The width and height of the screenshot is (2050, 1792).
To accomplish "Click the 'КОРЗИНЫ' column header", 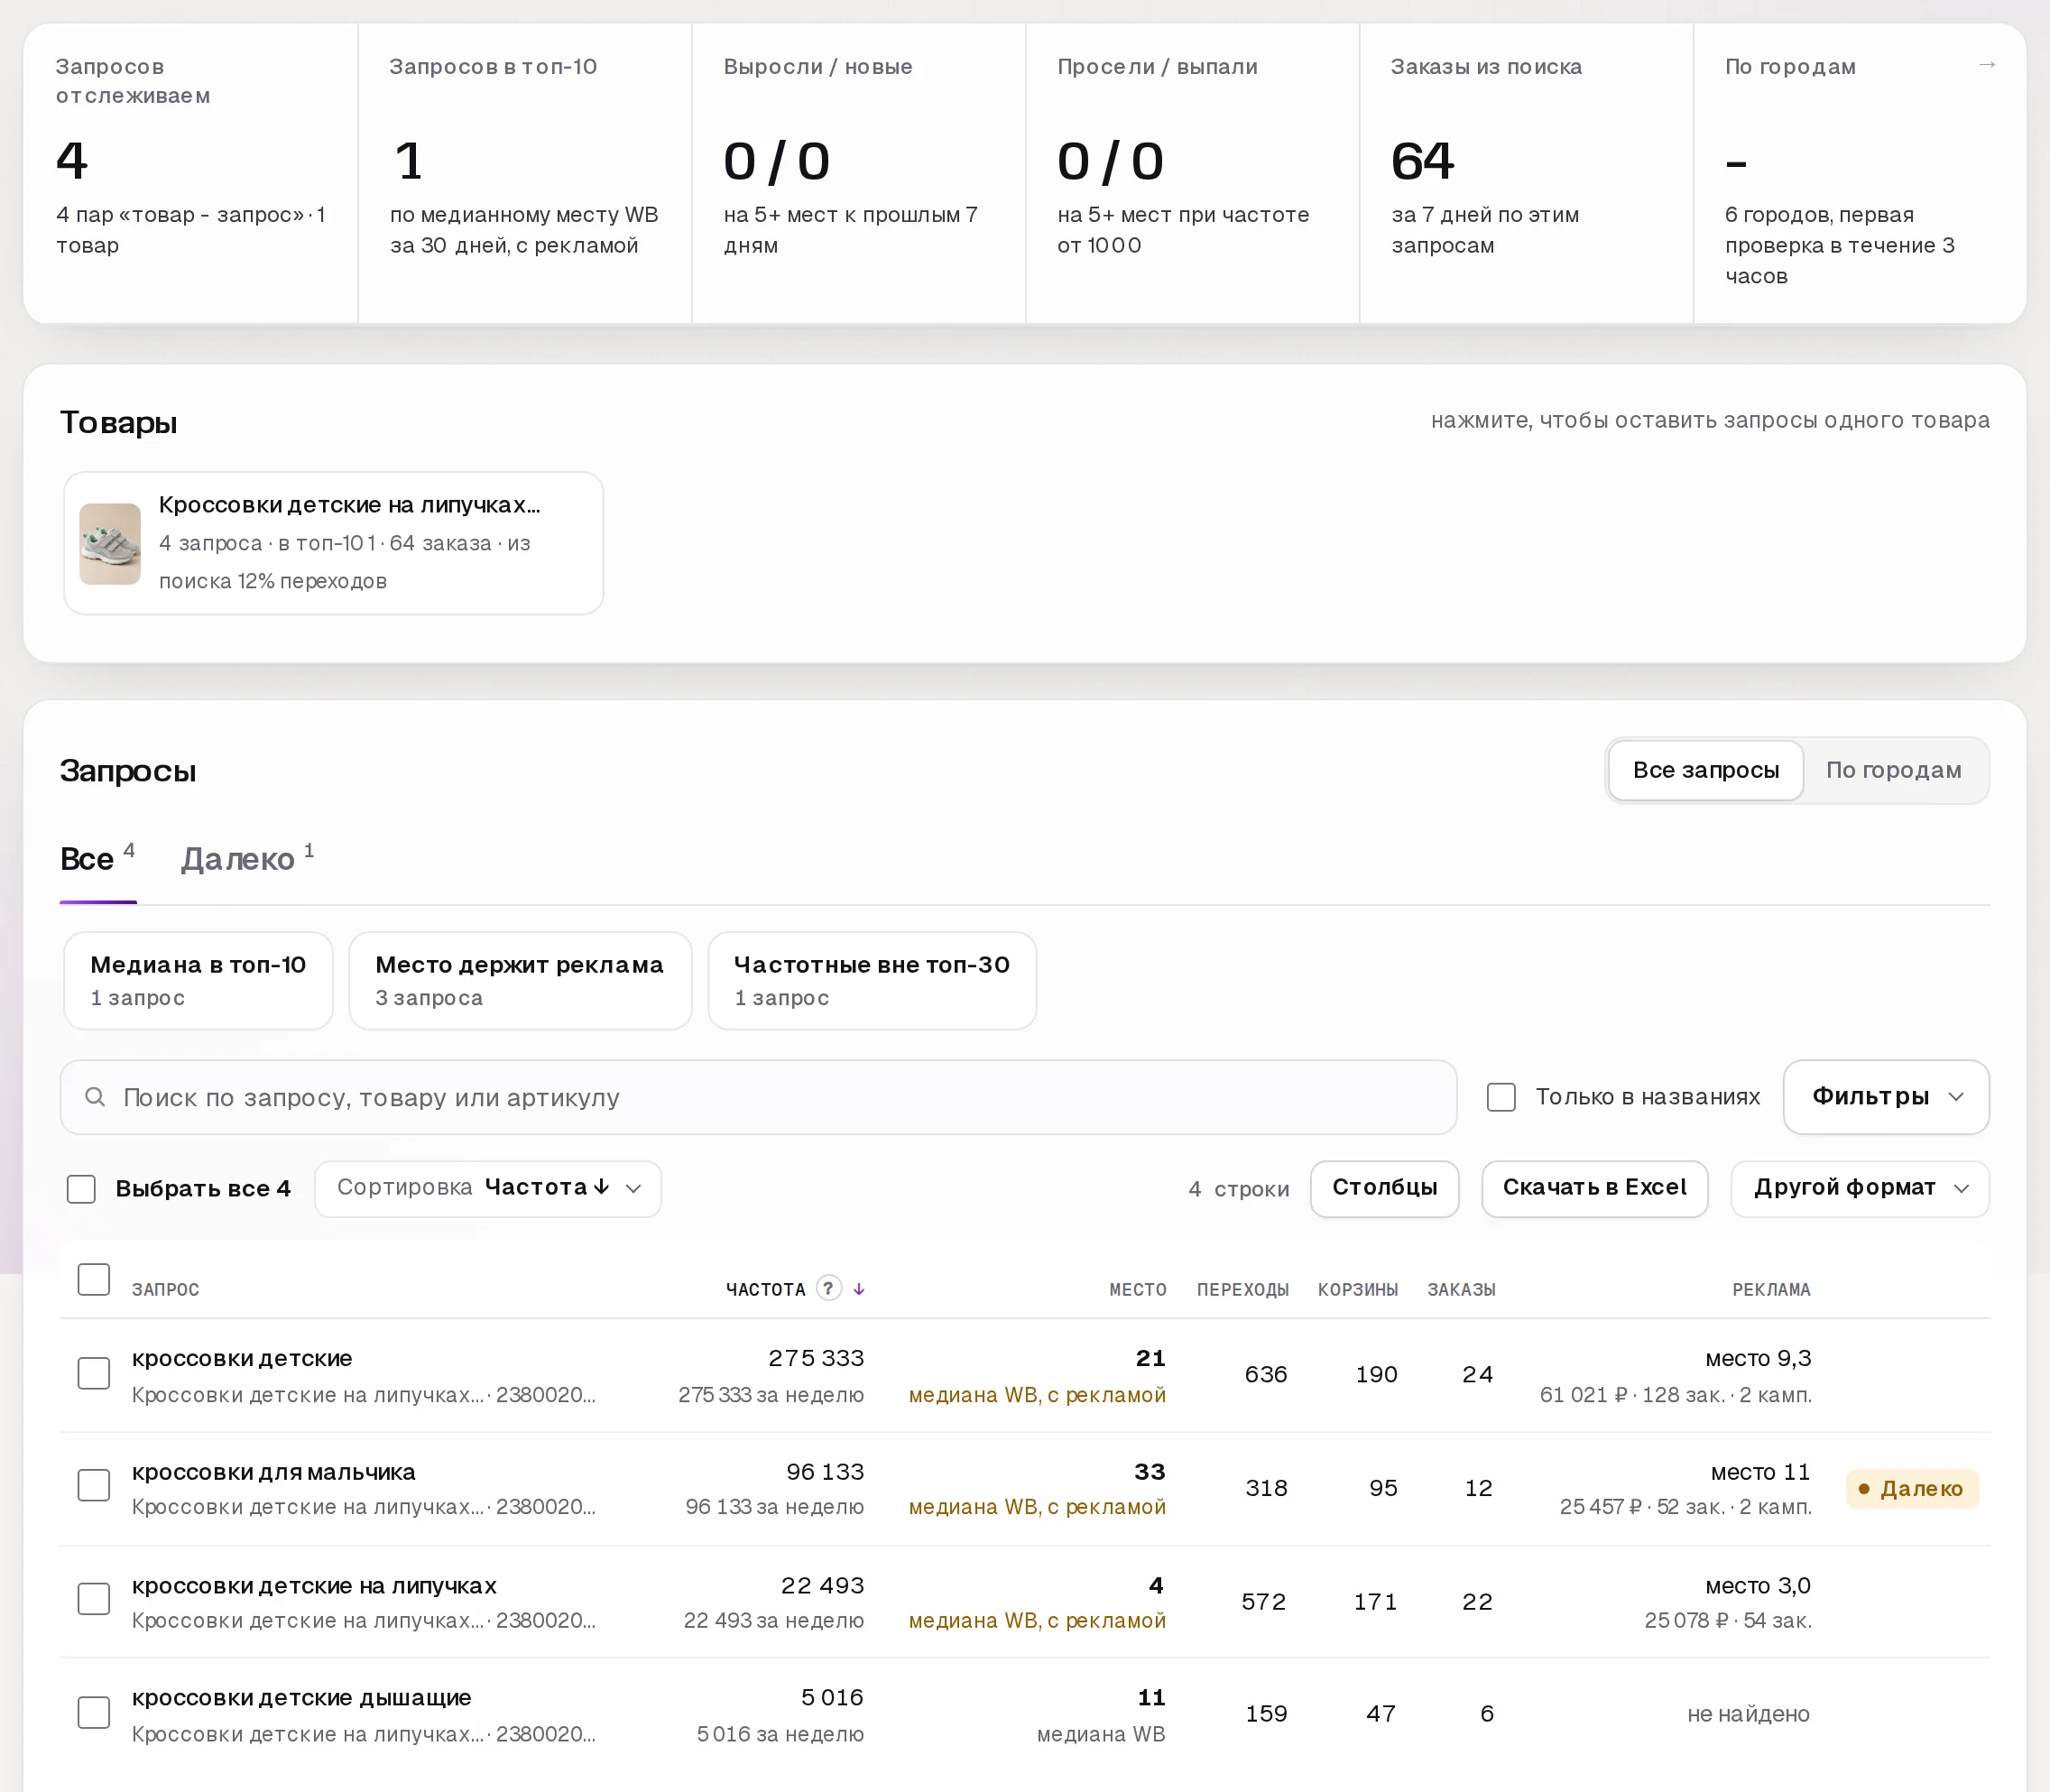I will point(1357,1290).
